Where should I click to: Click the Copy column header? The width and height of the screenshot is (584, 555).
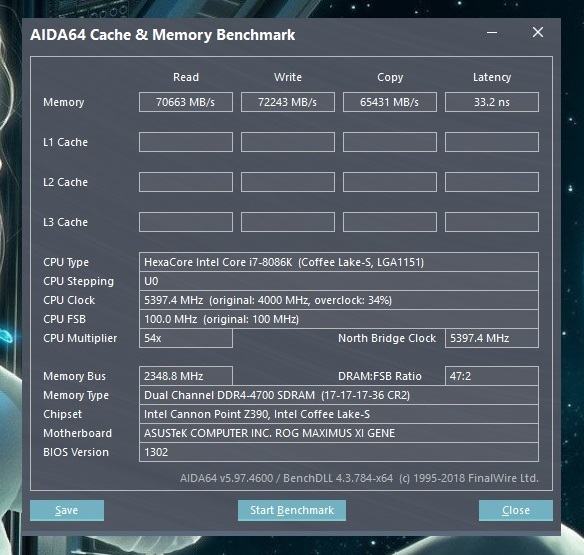click(390, 77)
